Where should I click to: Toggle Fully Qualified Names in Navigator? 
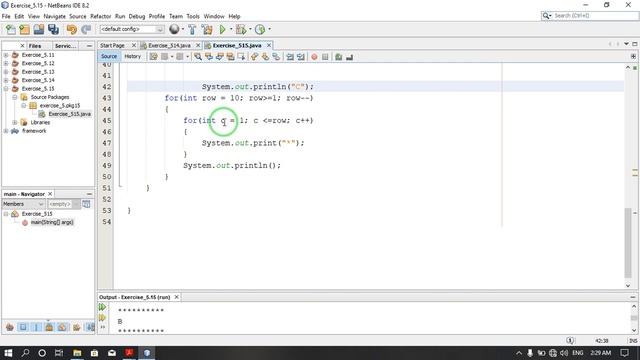coord(76,327)
